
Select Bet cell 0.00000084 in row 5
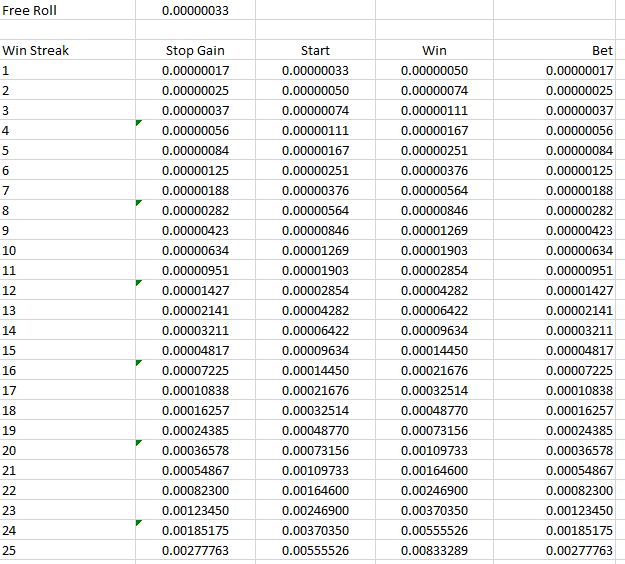pos(554,150)
